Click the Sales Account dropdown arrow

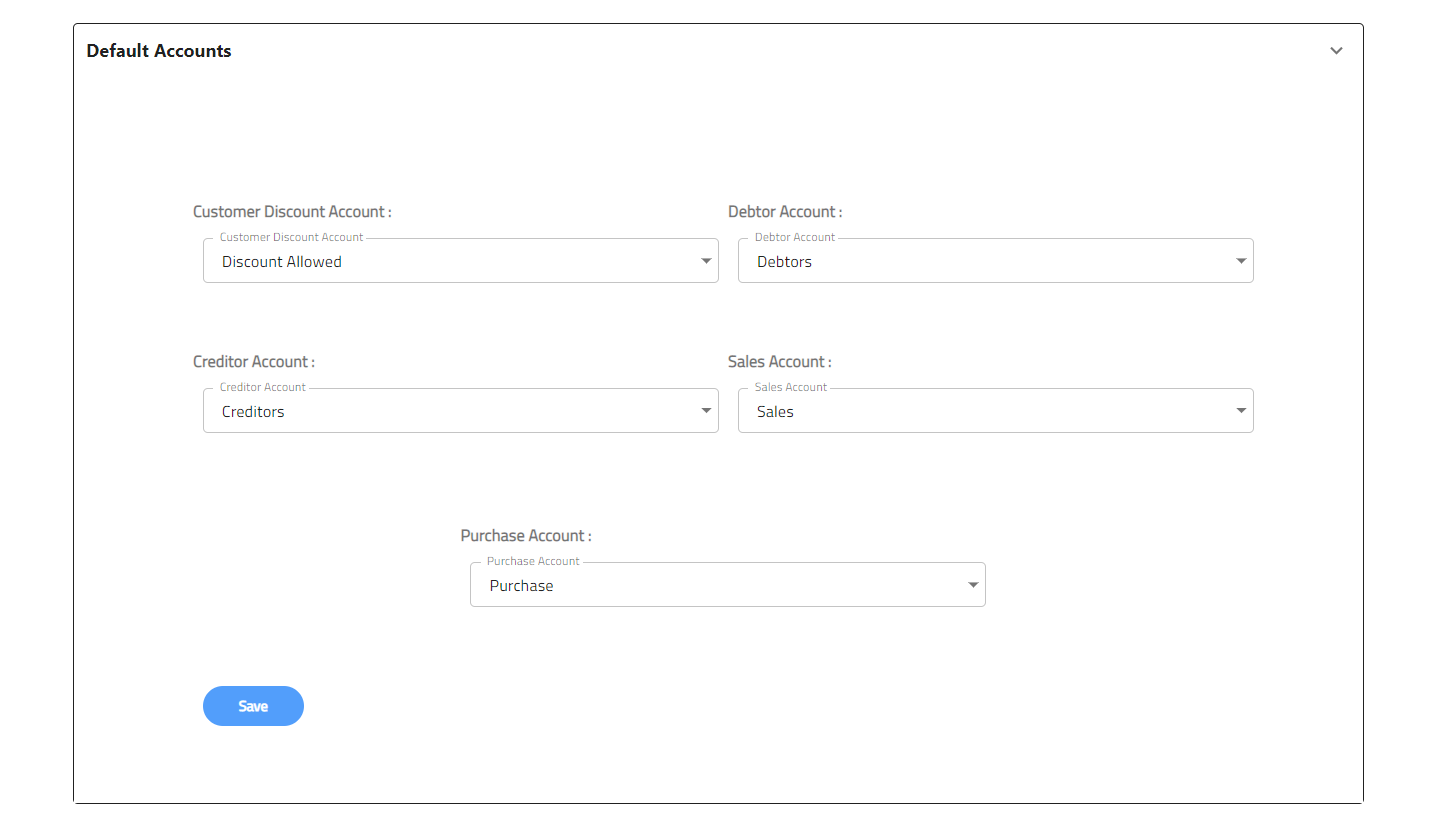tap(1241, 411)
